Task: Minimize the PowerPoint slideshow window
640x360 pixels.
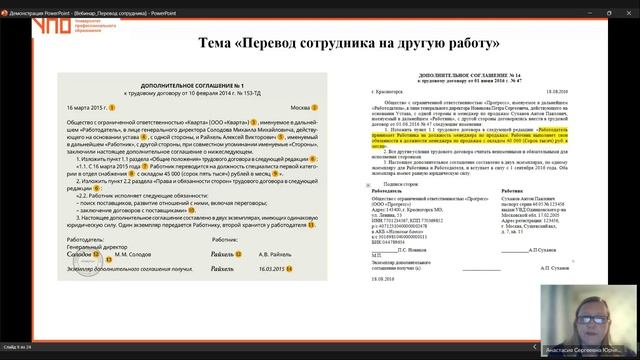Action: [x=590, y=13]
